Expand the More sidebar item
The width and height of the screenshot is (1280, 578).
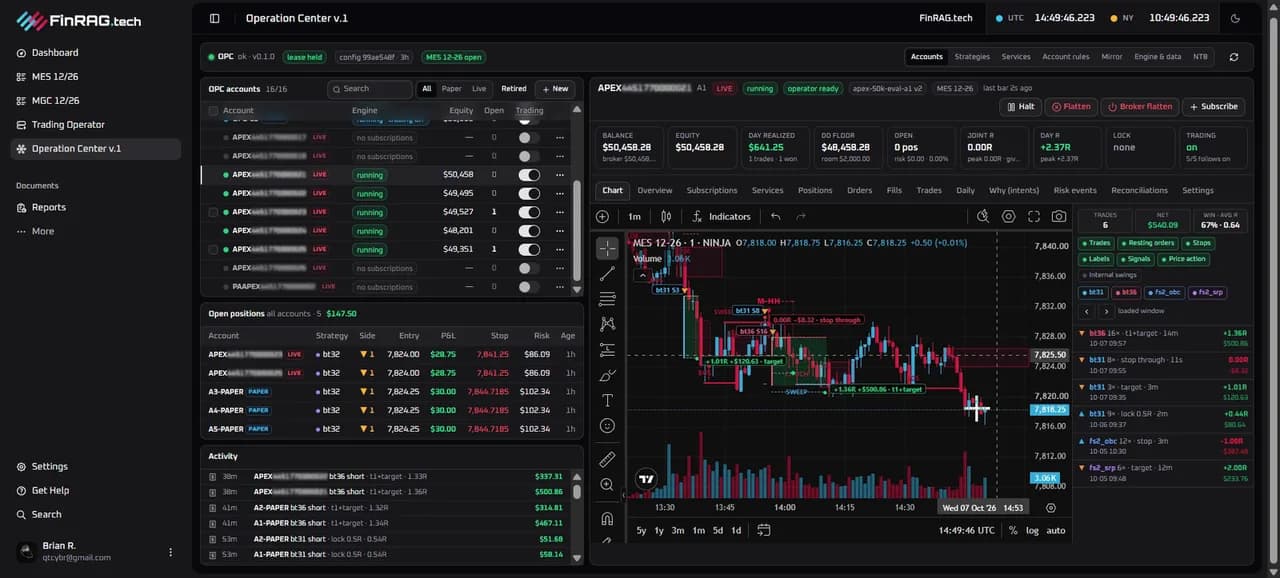click(x=43, y=231)
